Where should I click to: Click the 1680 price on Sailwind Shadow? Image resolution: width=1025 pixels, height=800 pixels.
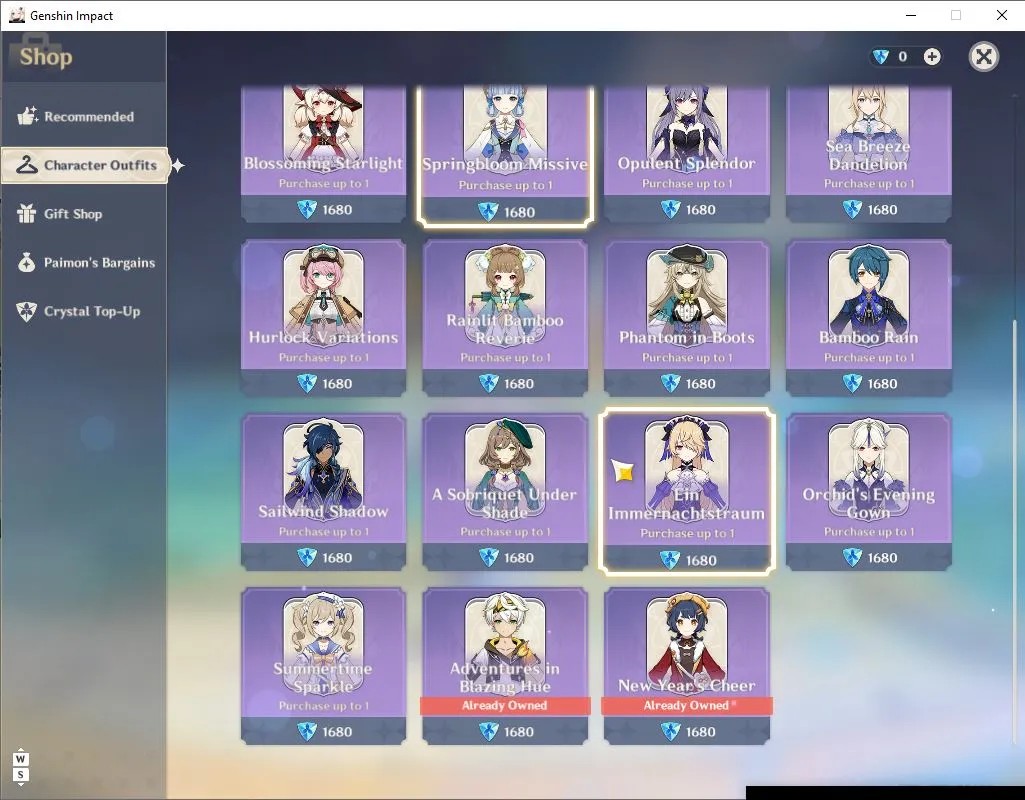coord(337,558)
